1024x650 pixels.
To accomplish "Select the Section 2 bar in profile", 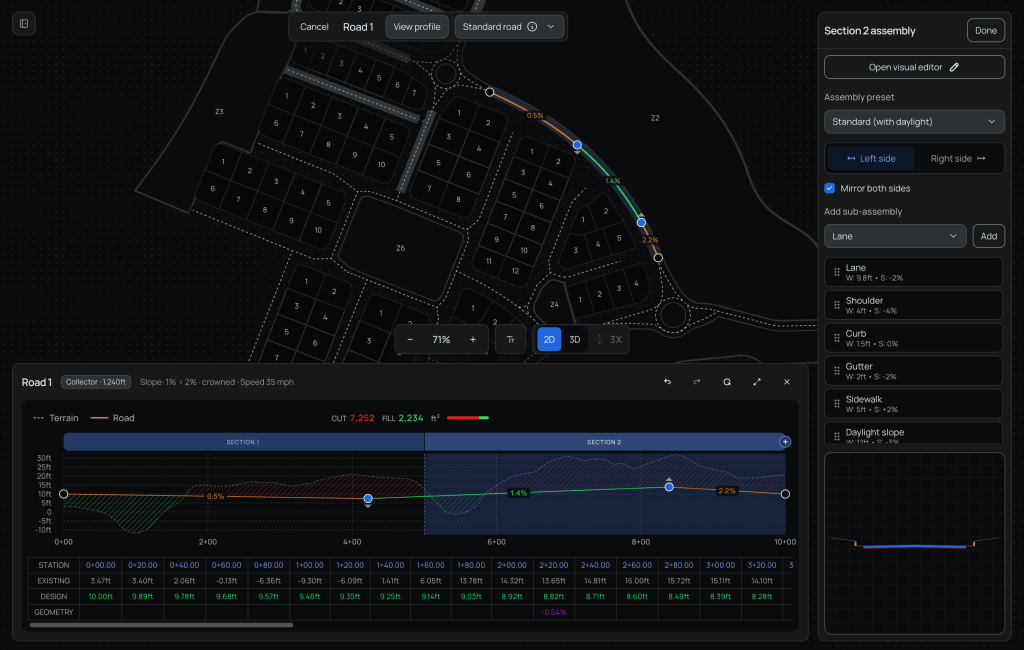I will click(604, 442).
